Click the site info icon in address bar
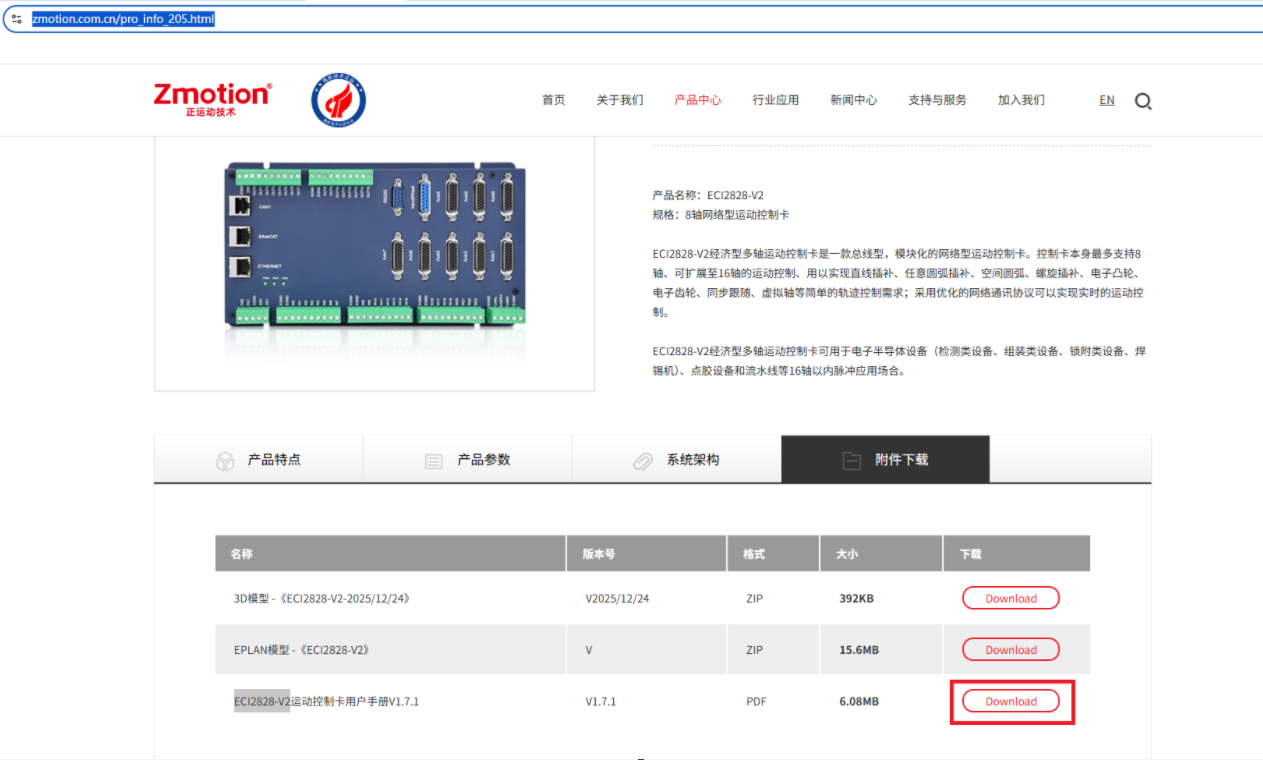The height and width of the screenshot is (760, 1263). (x=16, y=19)
